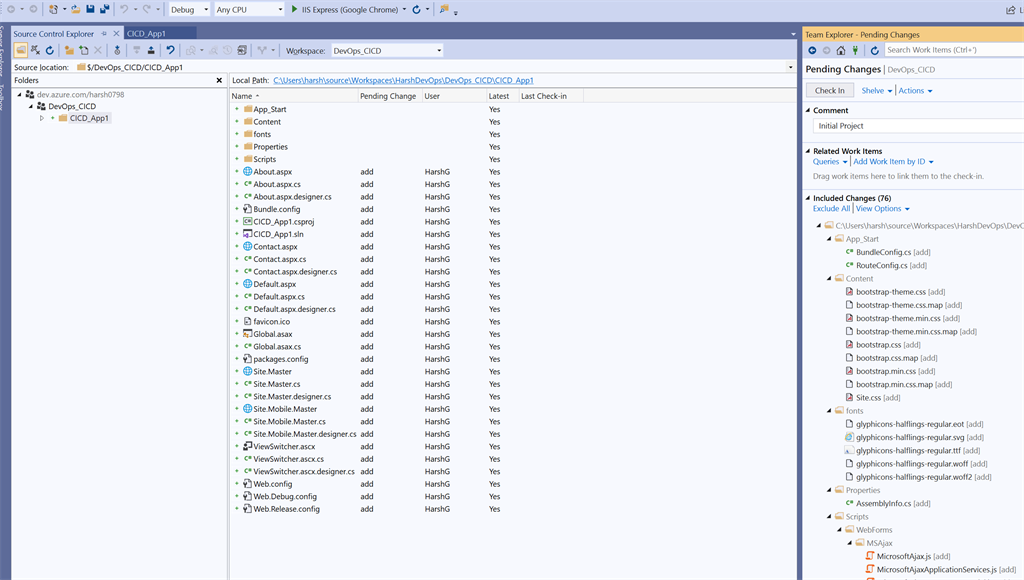Navigate back in Team Explorer
Viewport: 1024px width, 580px height.
813,49
